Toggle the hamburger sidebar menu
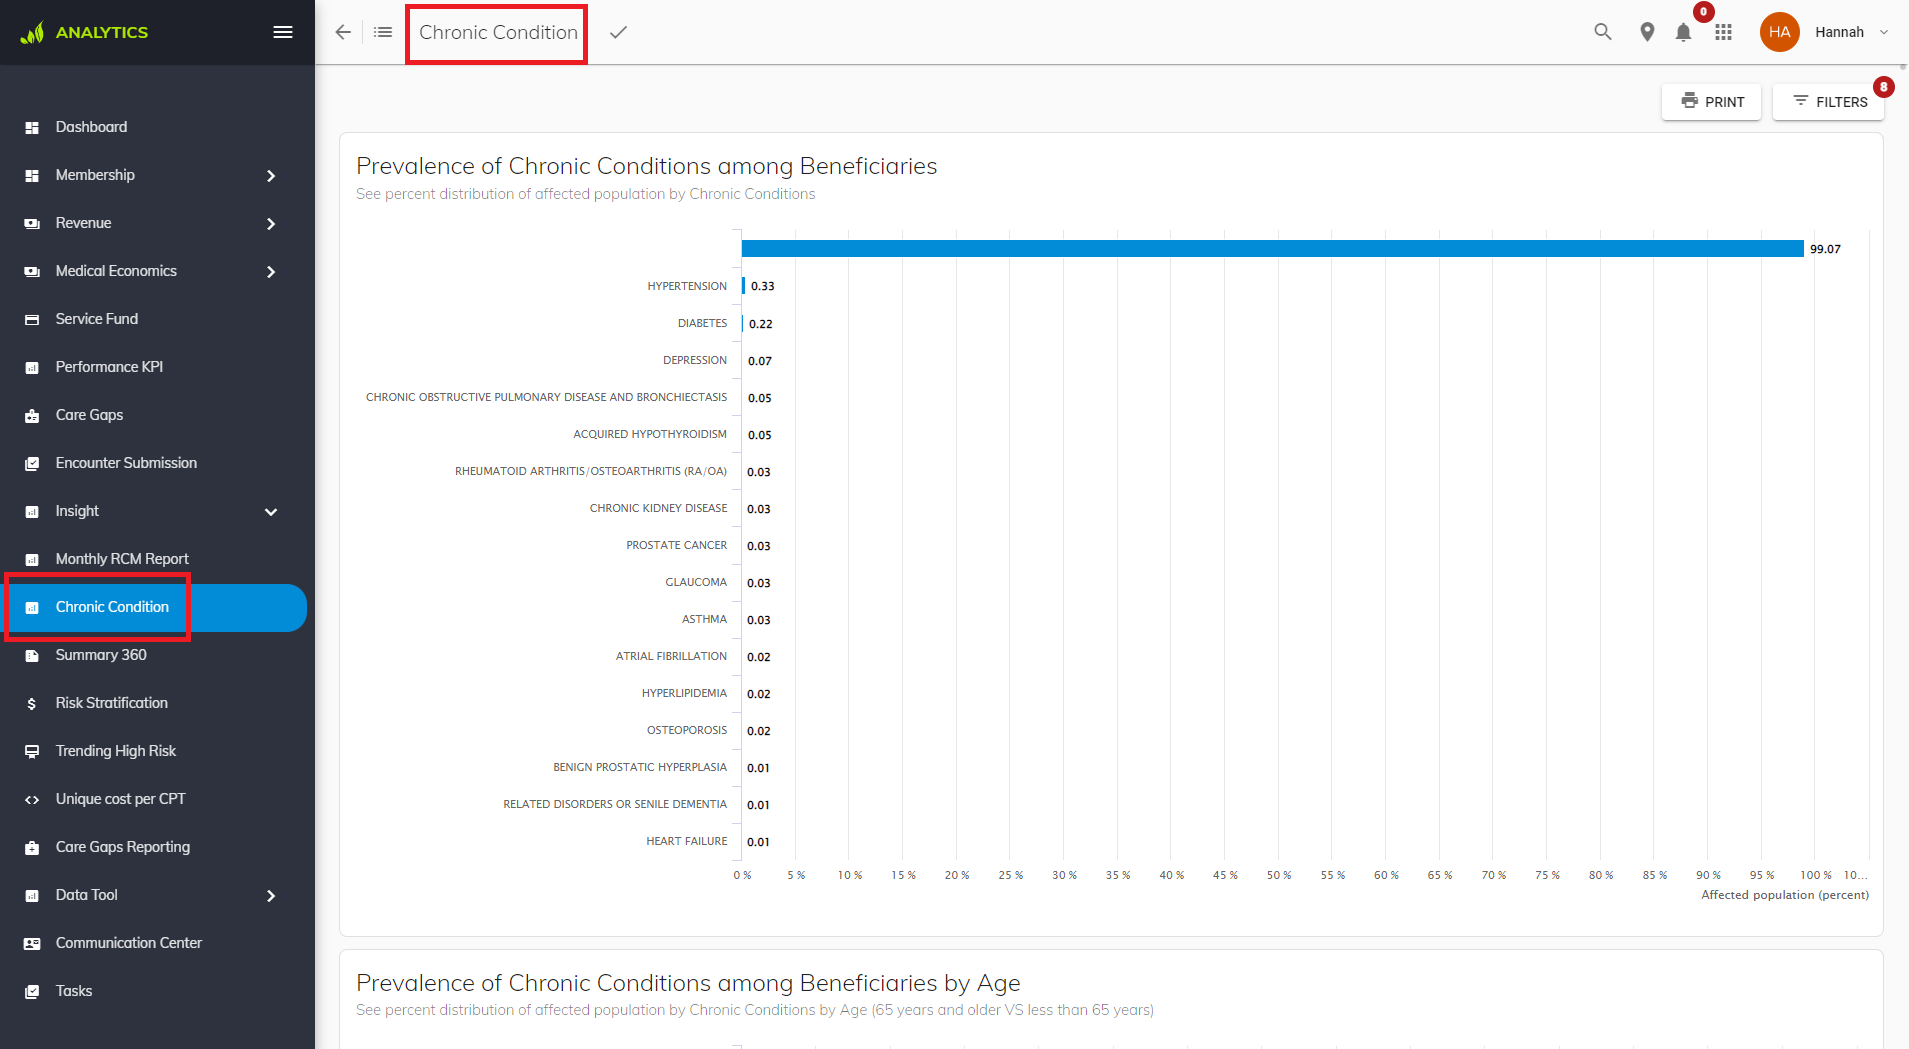Screen dimensions: 1909x1049 [x=283, y=32]
